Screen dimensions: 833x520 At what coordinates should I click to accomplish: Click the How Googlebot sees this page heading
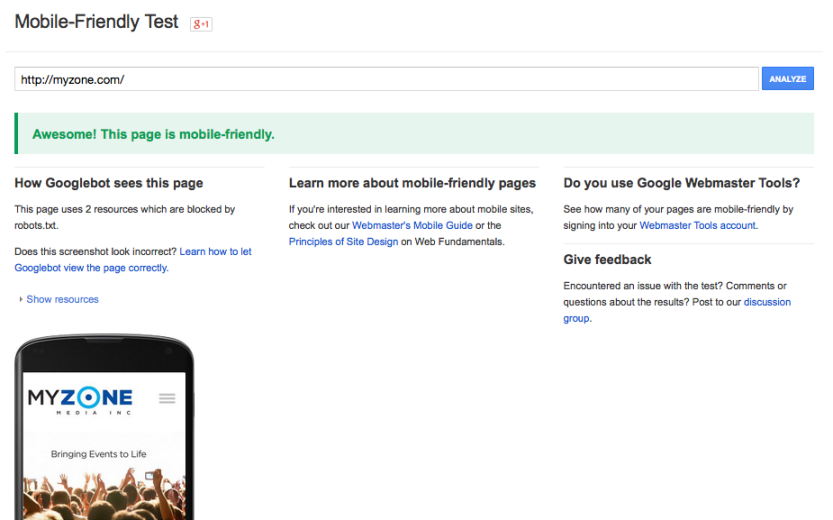109,183
